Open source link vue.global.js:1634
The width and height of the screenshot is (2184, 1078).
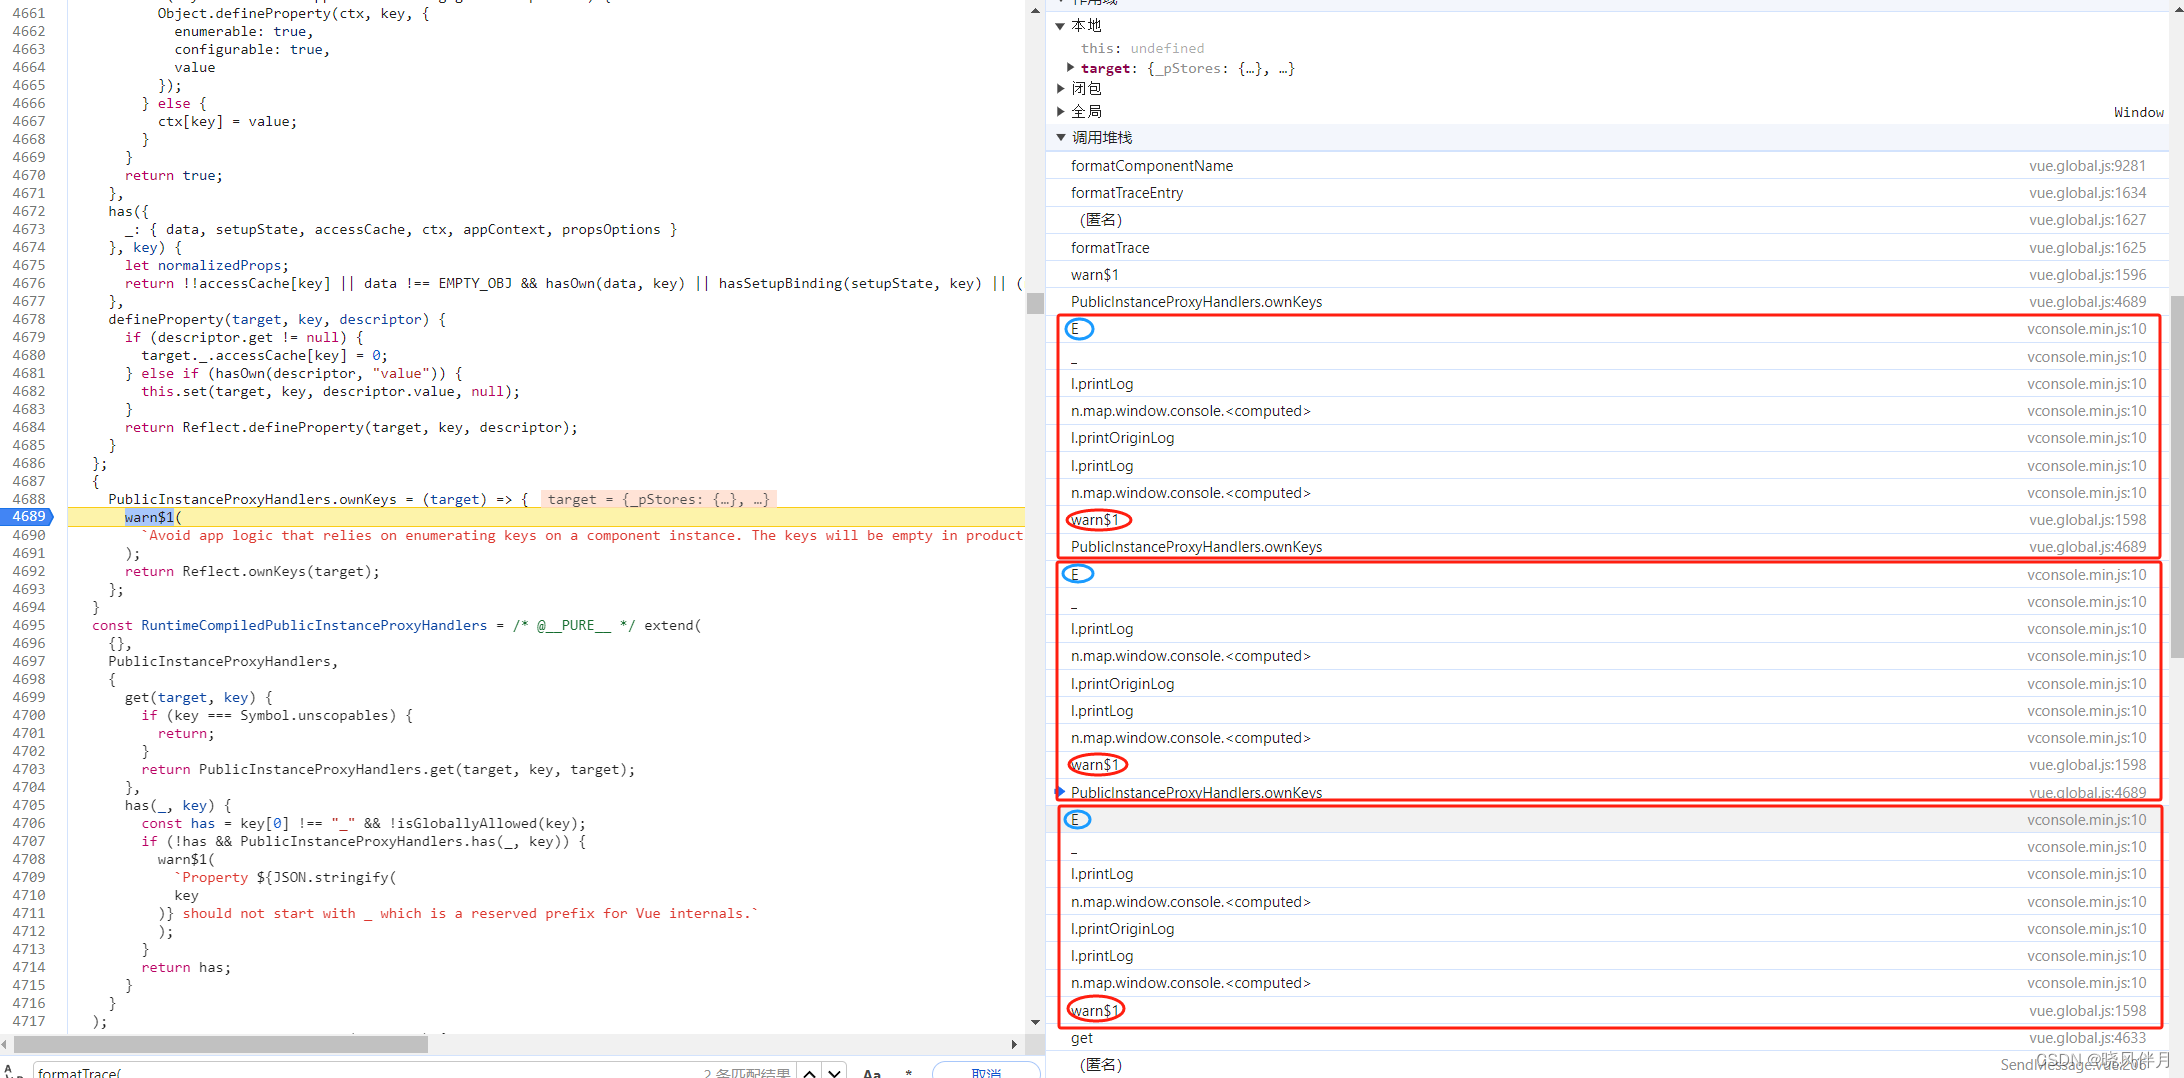coord(2087,193)
